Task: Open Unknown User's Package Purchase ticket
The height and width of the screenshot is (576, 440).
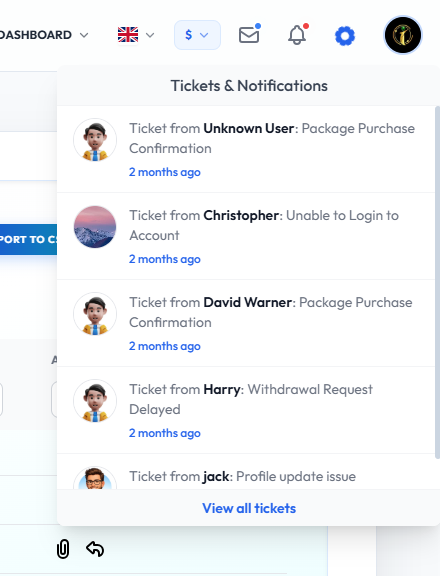Action: (x=246, y=149)
